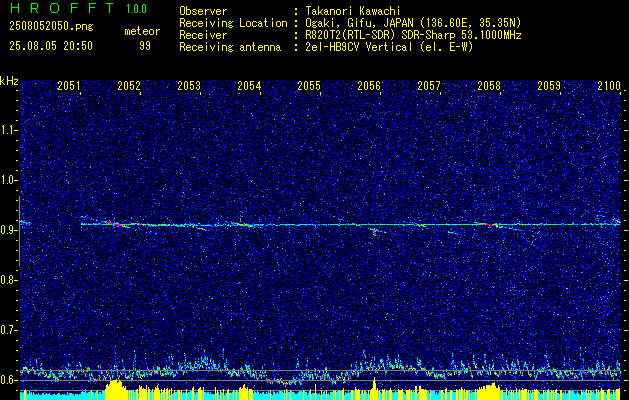The image size is (629, 400).
Task: Click the Observer label
Action: pyautogui.click(x=203, y=11)
